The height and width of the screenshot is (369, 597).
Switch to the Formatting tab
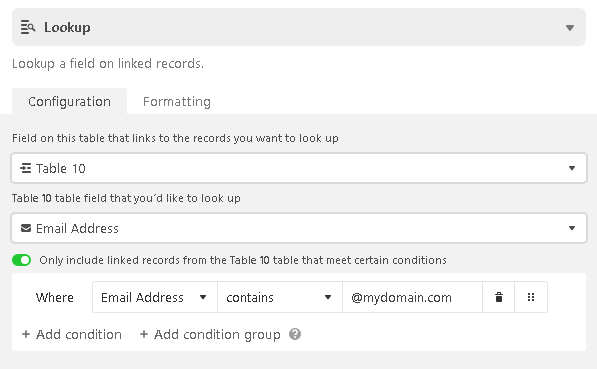click(x=177, y=102)
